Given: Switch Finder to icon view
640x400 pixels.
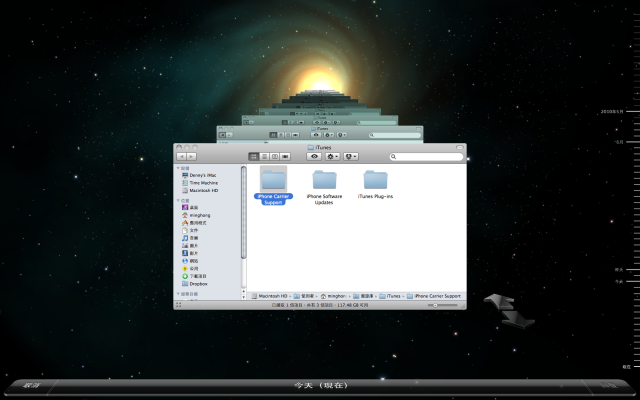Looking at the screenshot, I should point(253,157).
